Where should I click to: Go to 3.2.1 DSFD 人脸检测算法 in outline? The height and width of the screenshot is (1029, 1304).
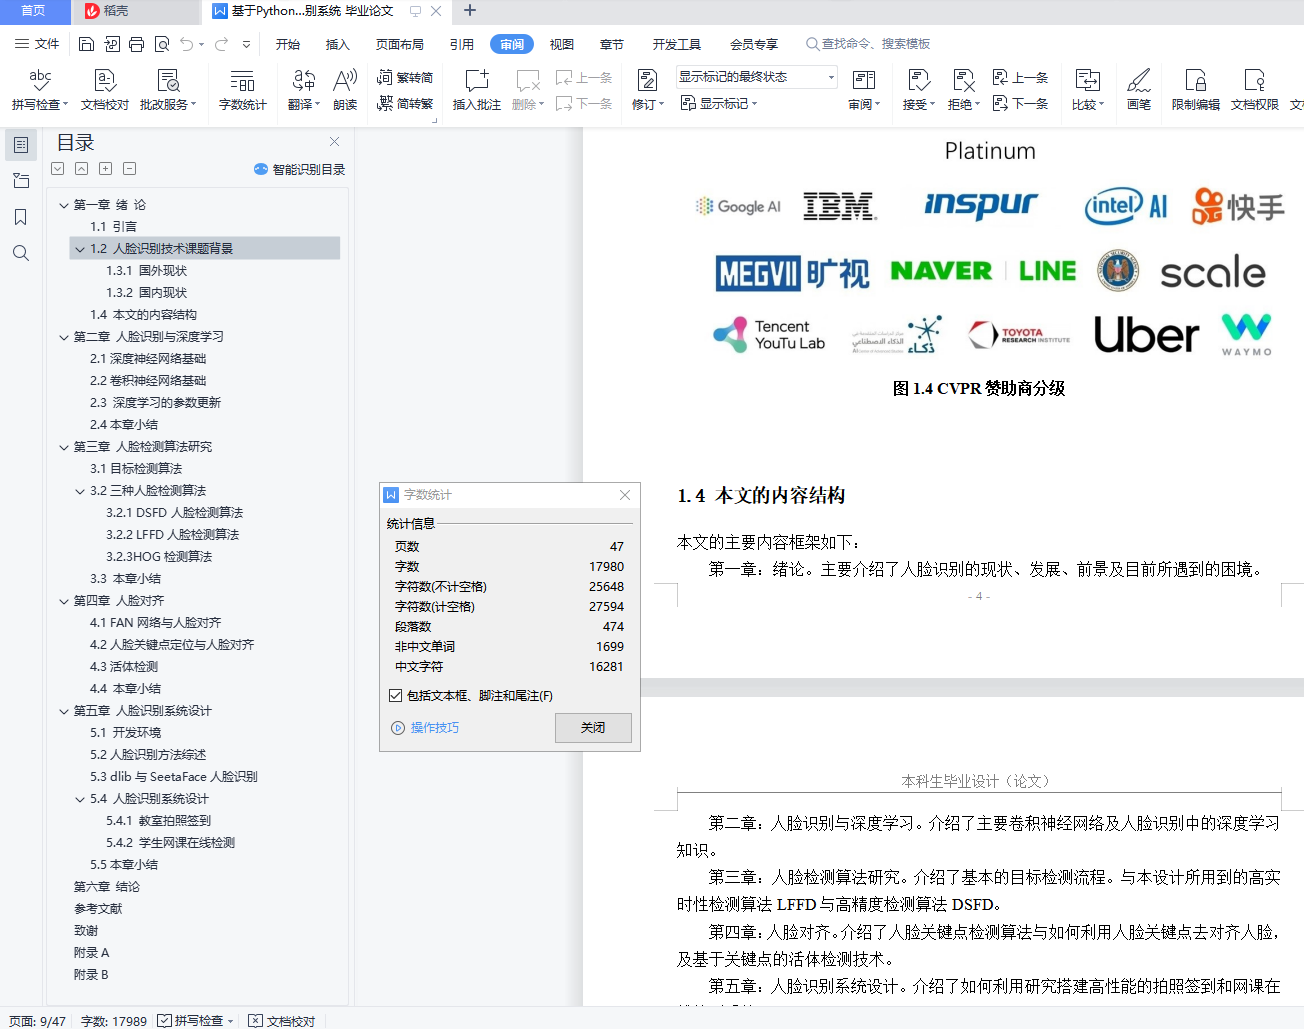(x=175, y=513)
